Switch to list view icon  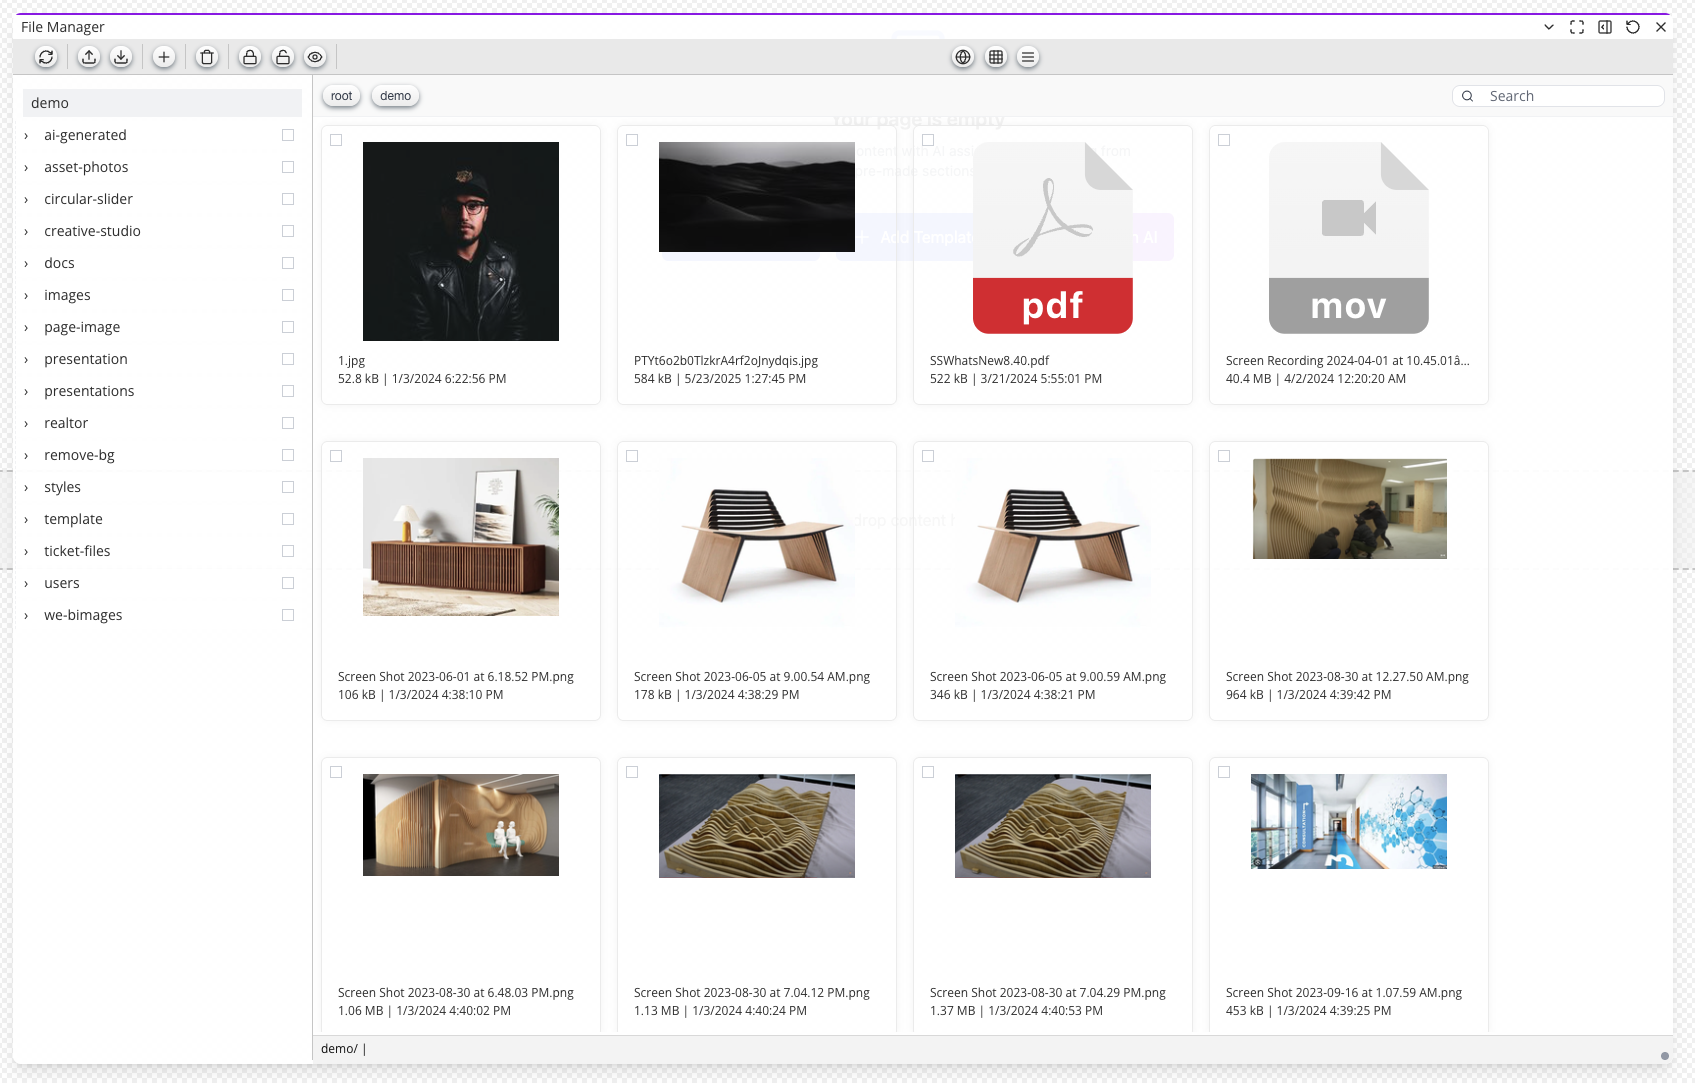pos(1028,57)
